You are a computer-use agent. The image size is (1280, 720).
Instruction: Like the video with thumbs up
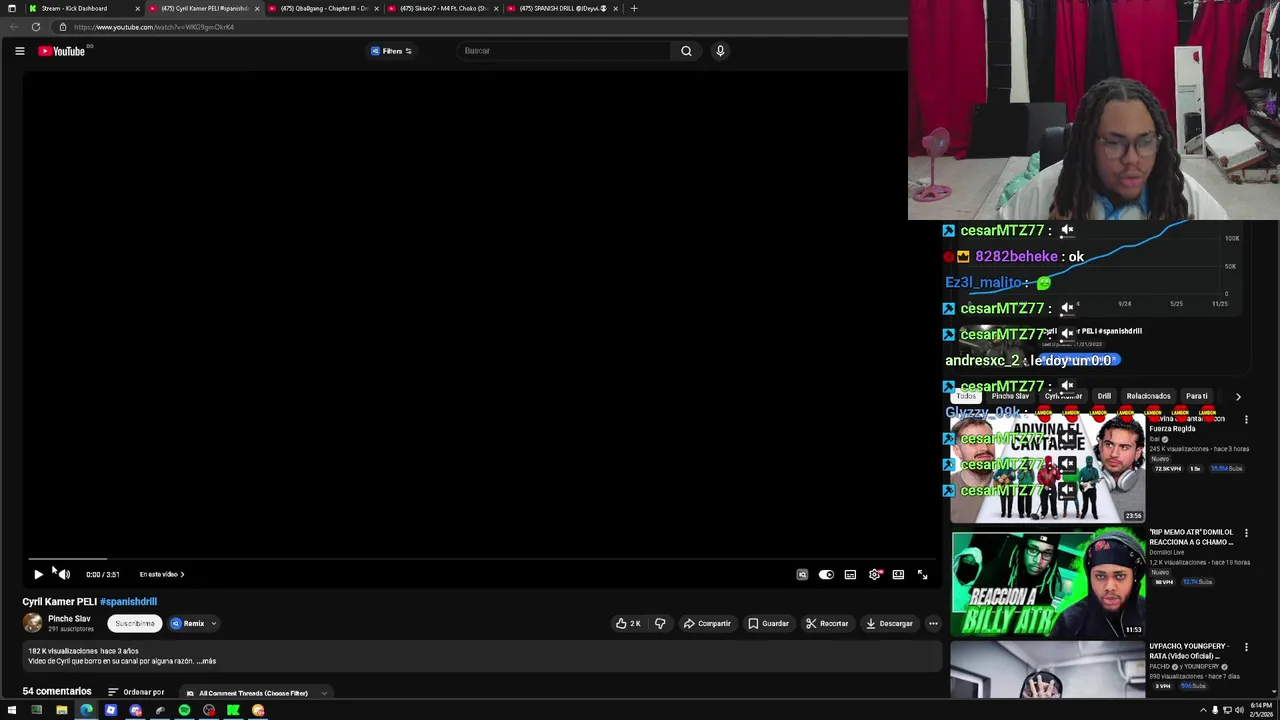[628, 623]
